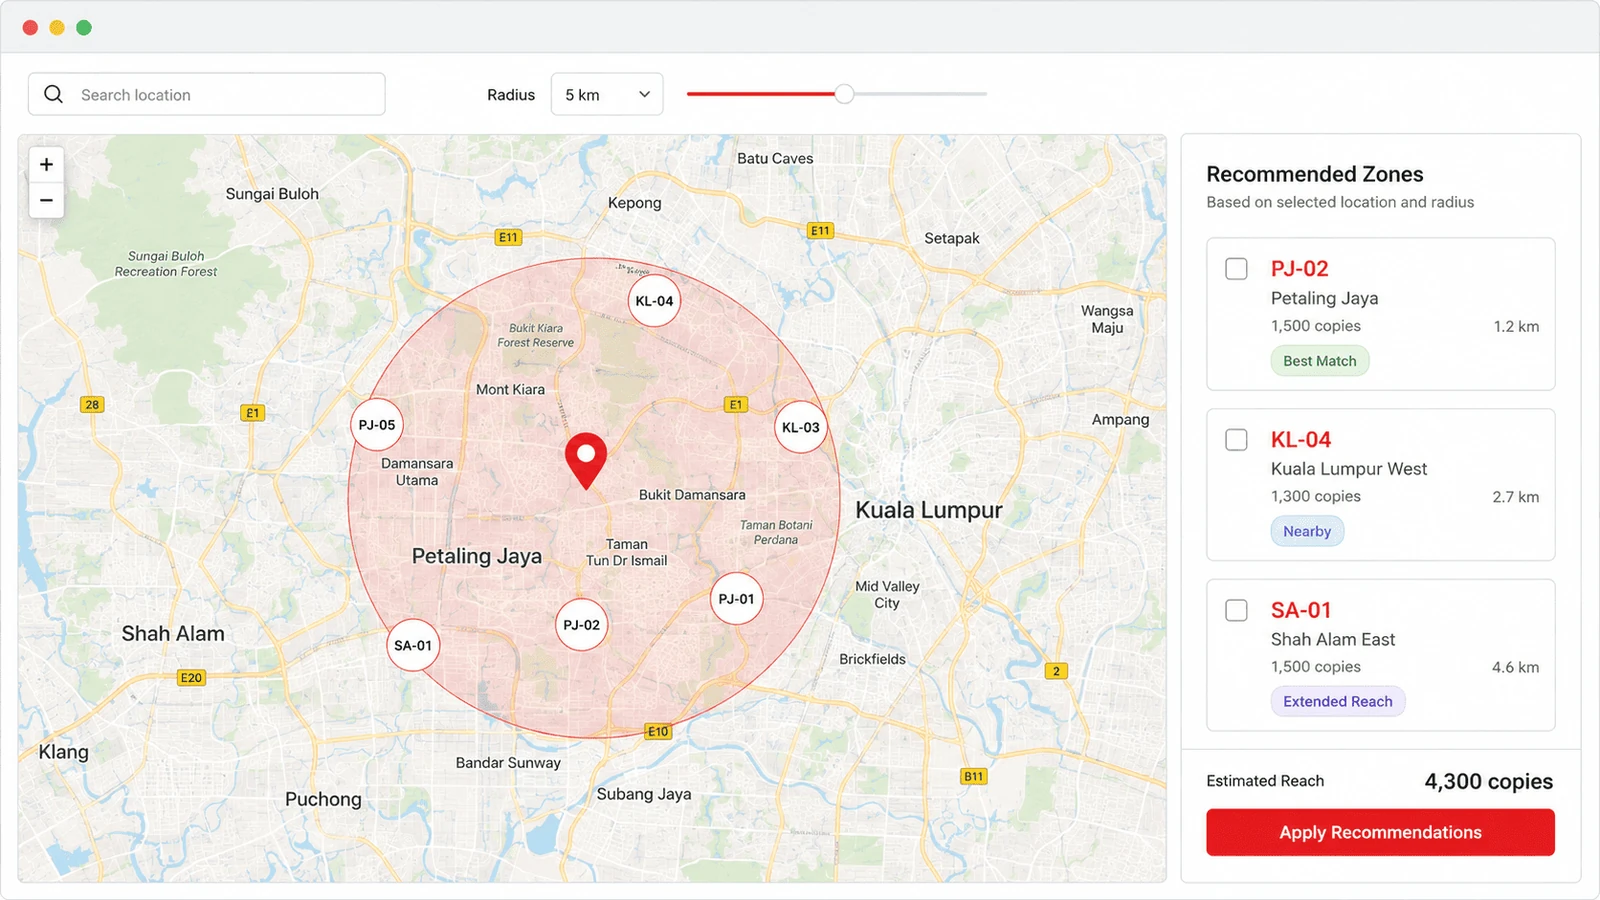Select the PJ-05 zone marker on map
The image size is (1600, 900).
pyautogui.click(x=377, y=425)
